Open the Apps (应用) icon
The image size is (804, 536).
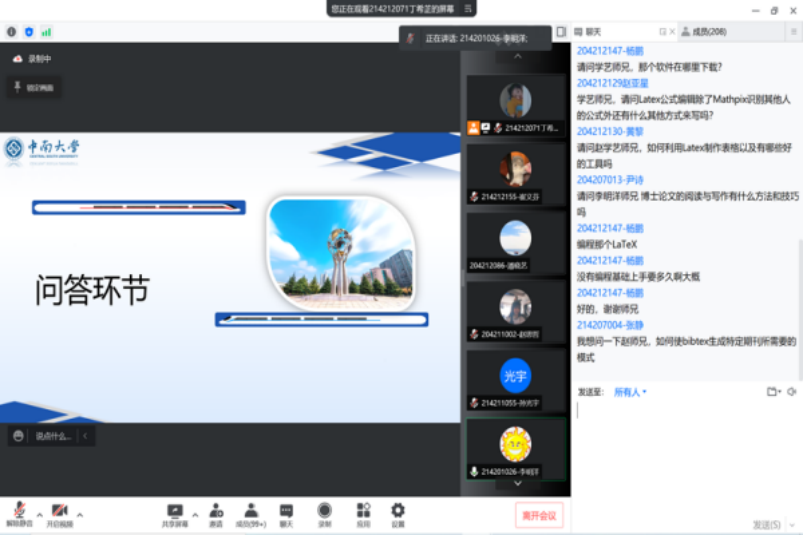[x=363, y=514]
